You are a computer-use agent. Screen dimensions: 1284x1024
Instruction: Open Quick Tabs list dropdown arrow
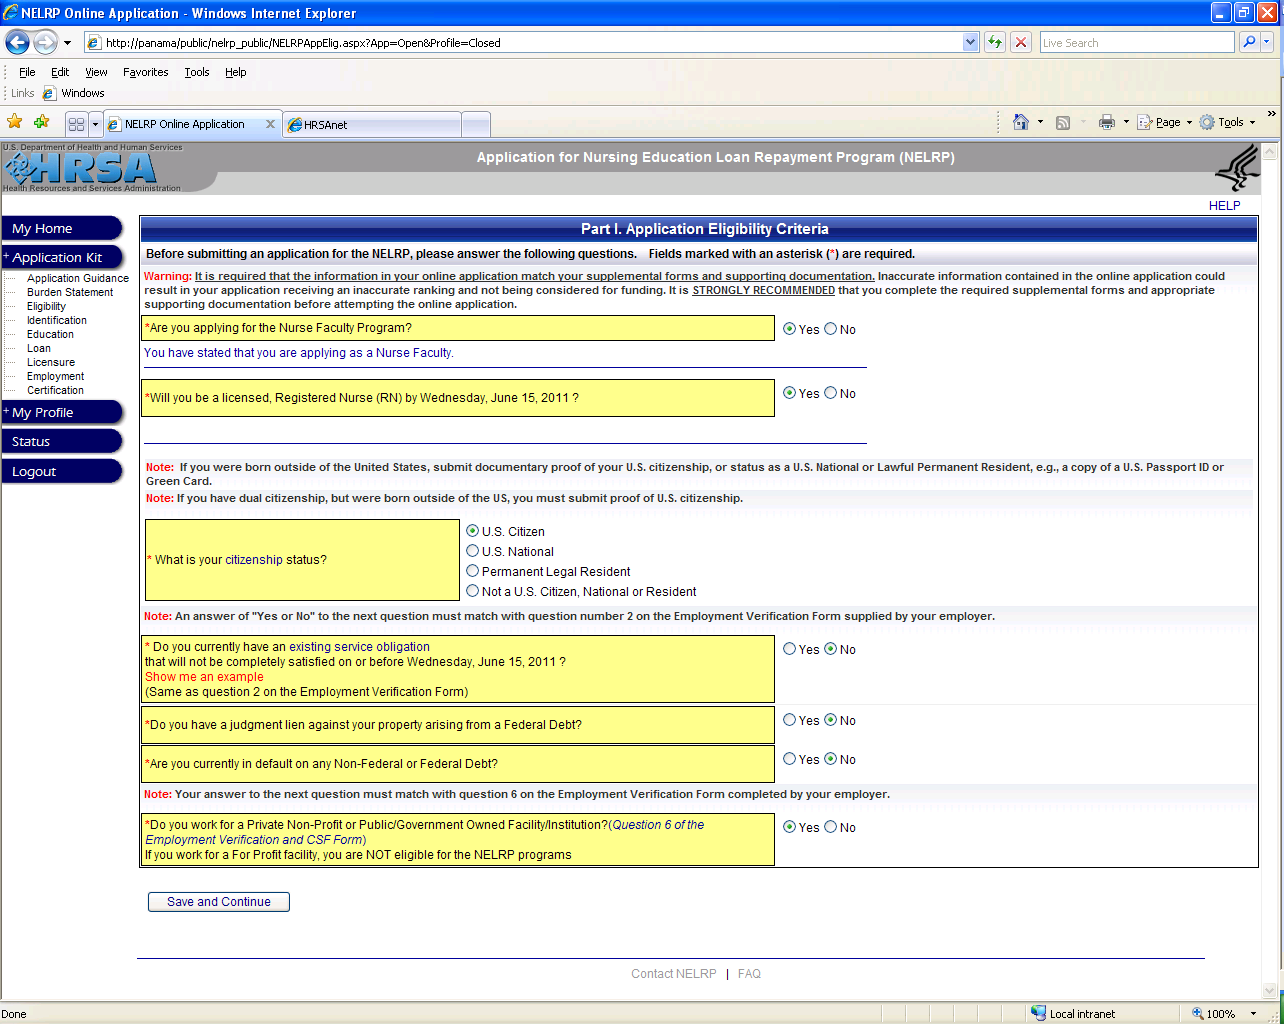tap(95, 124)
